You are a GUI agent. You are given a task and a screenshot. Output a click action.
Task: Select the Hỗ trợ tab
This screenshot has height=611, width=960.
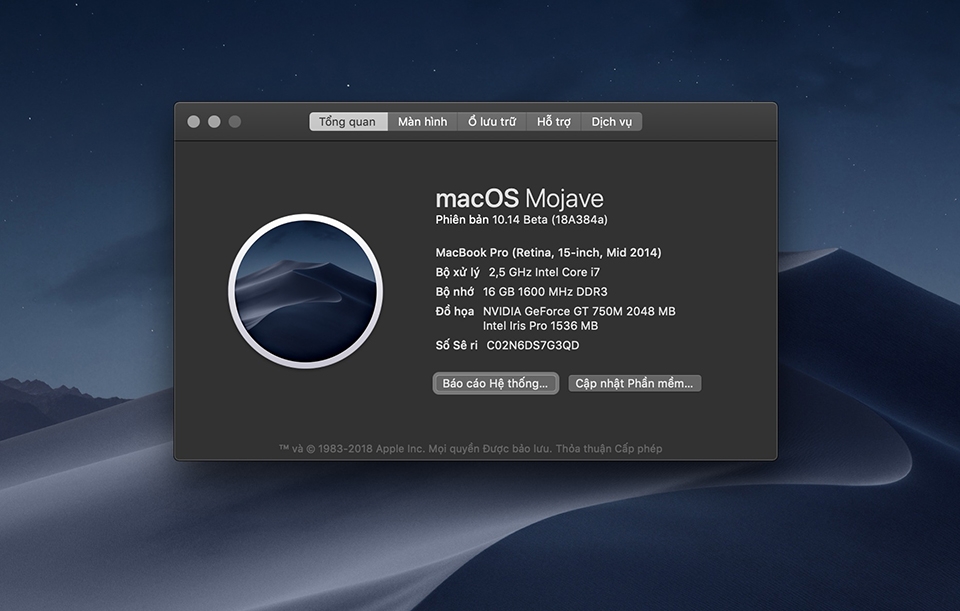[554, 122]
